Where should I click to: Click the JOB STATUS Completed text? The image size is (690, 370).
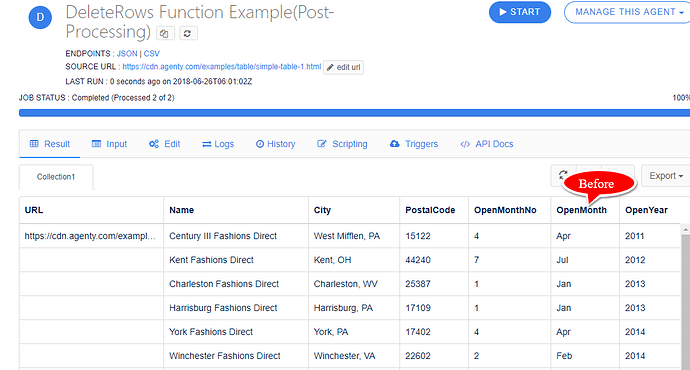96,98
